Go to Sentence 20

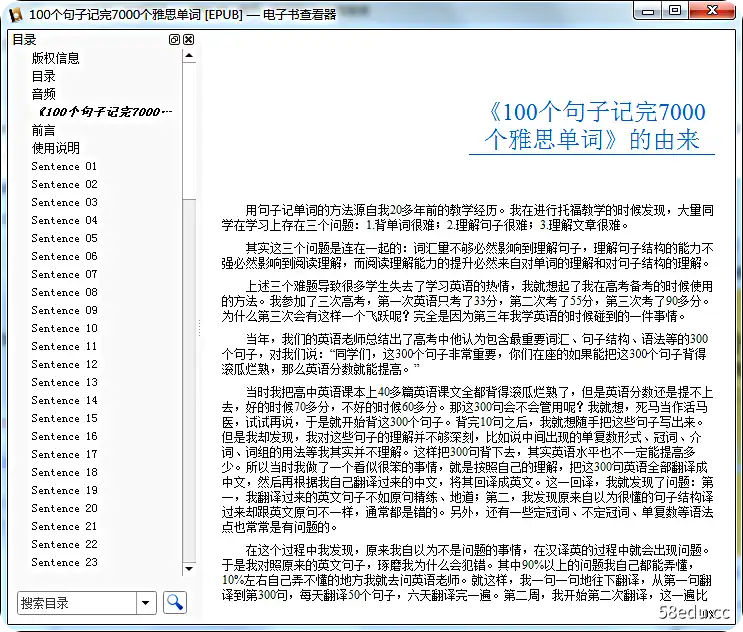coord(64,508)
